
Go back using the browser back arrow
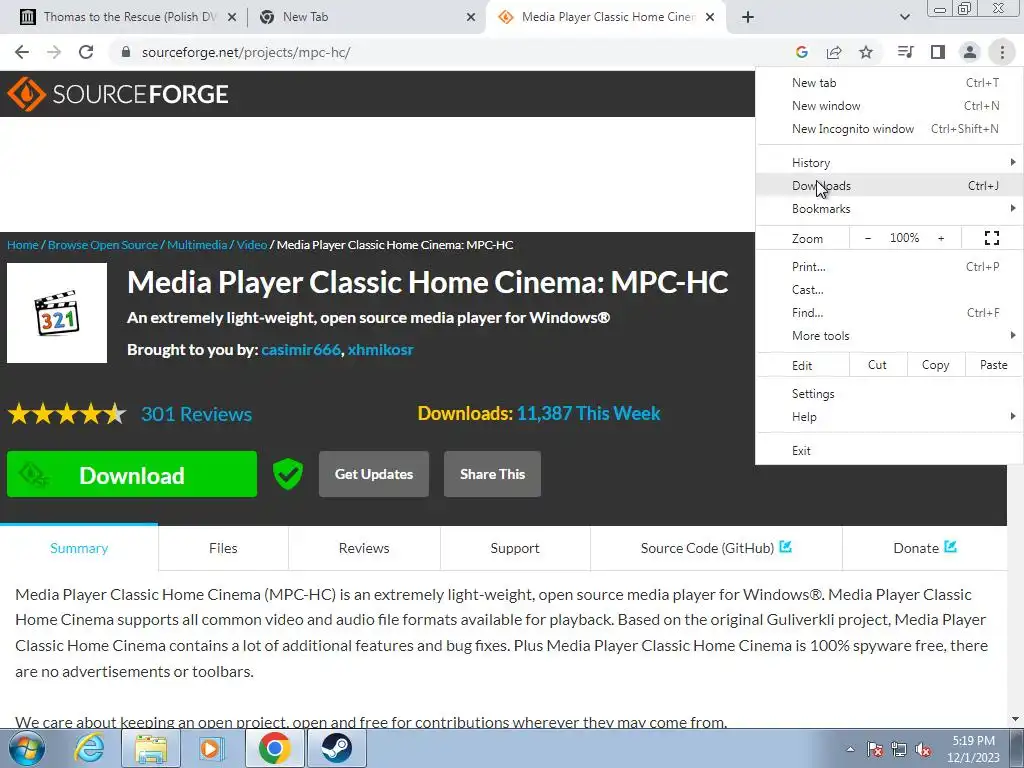point(22,52)
